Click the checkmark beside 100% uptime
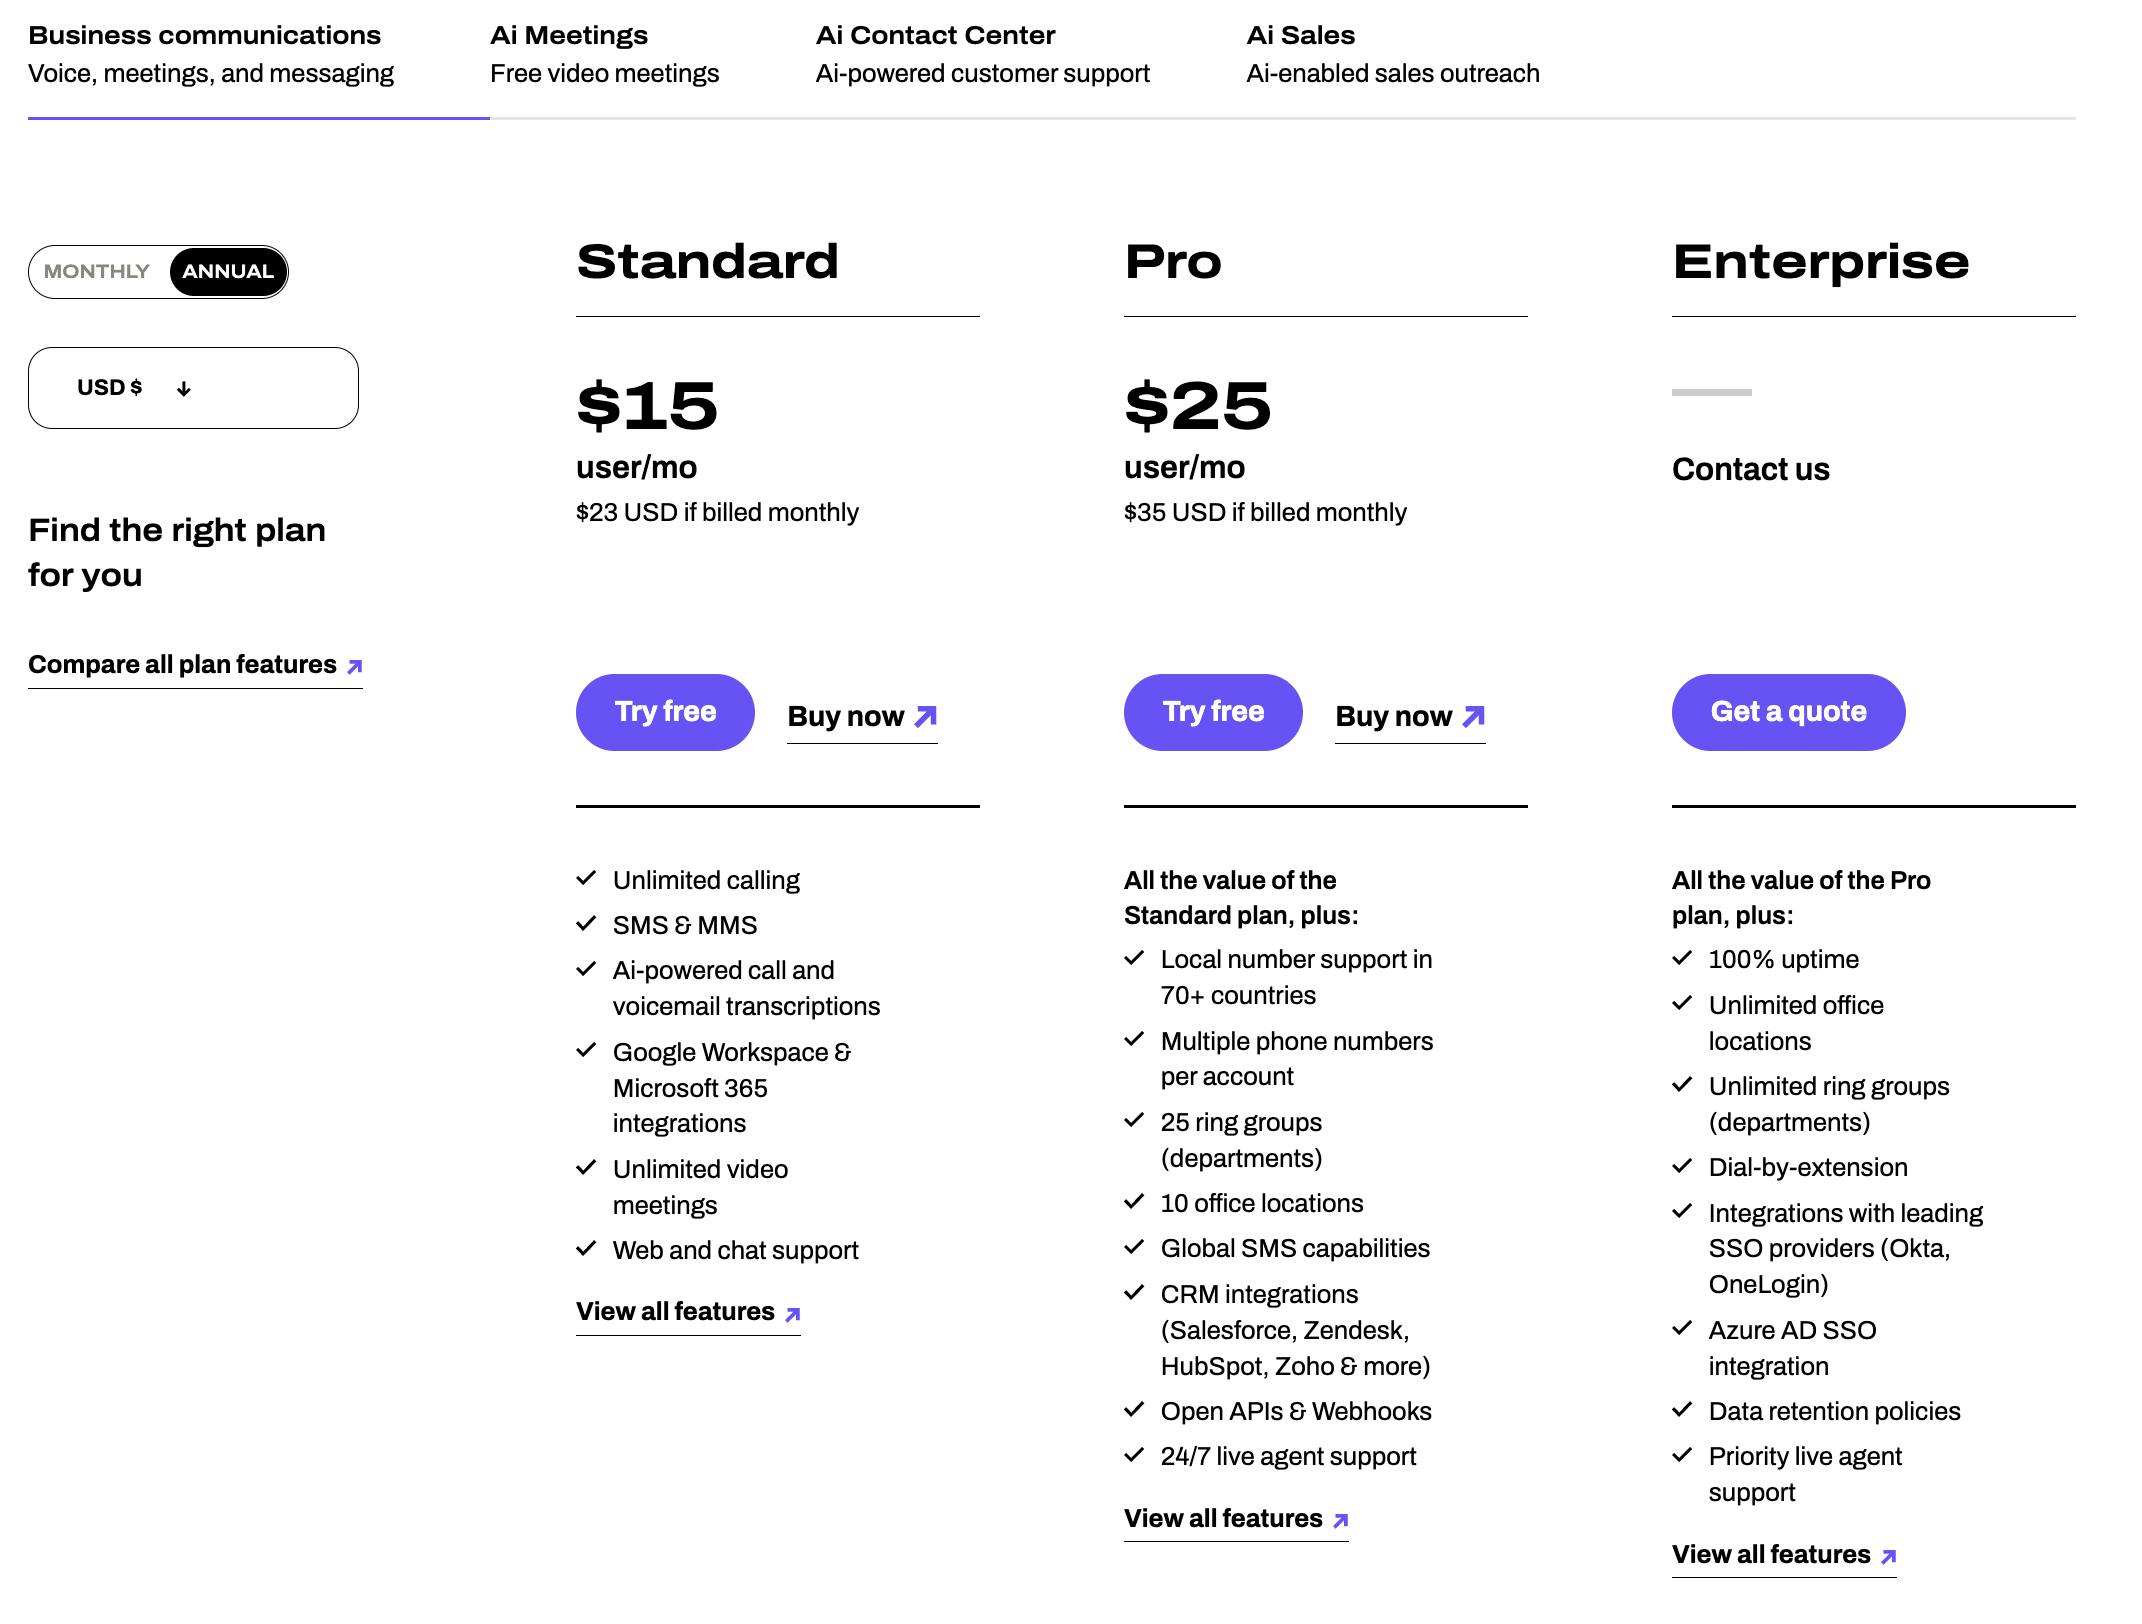The height and width of the screenshot is (1624, 2142). click(1682, 958)
